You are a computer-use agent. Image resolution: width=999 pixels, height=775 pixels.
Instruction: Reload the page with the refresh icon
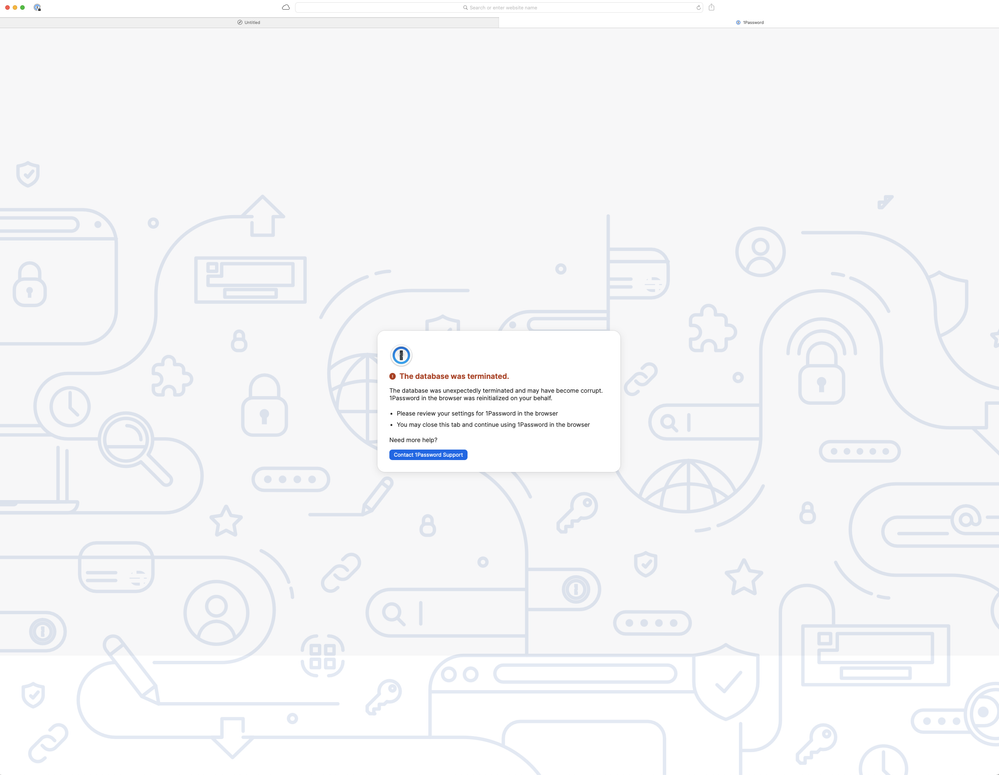click(698, 7)
